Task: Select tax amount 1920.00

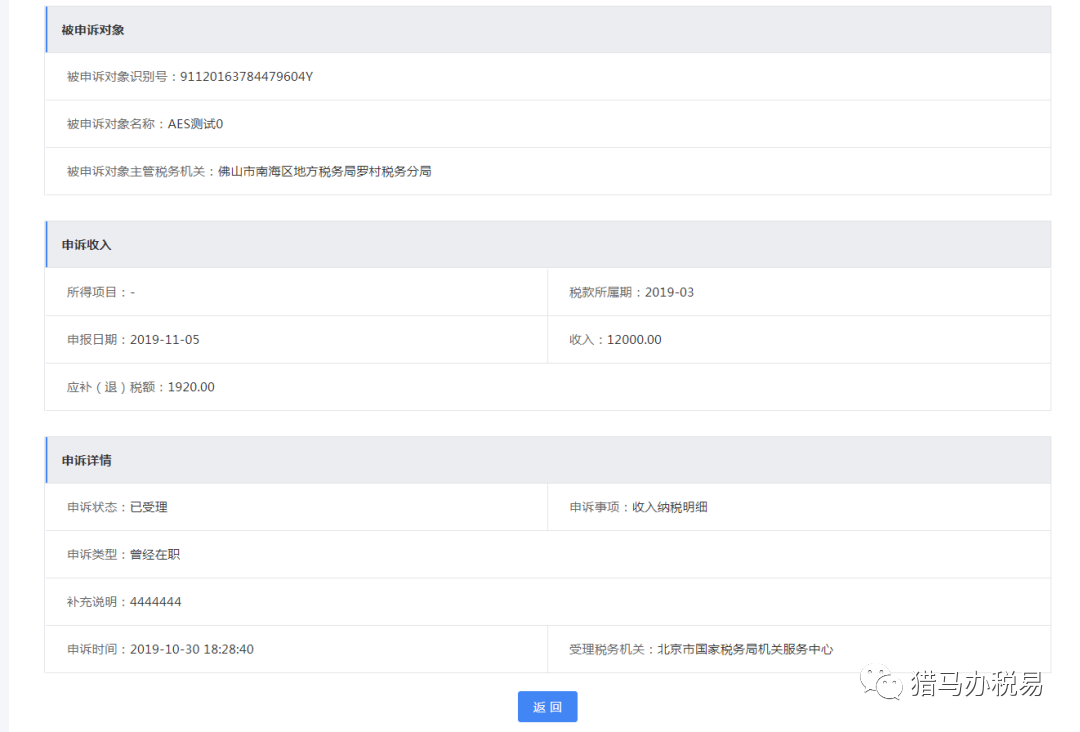Action: tap(191, 387)
